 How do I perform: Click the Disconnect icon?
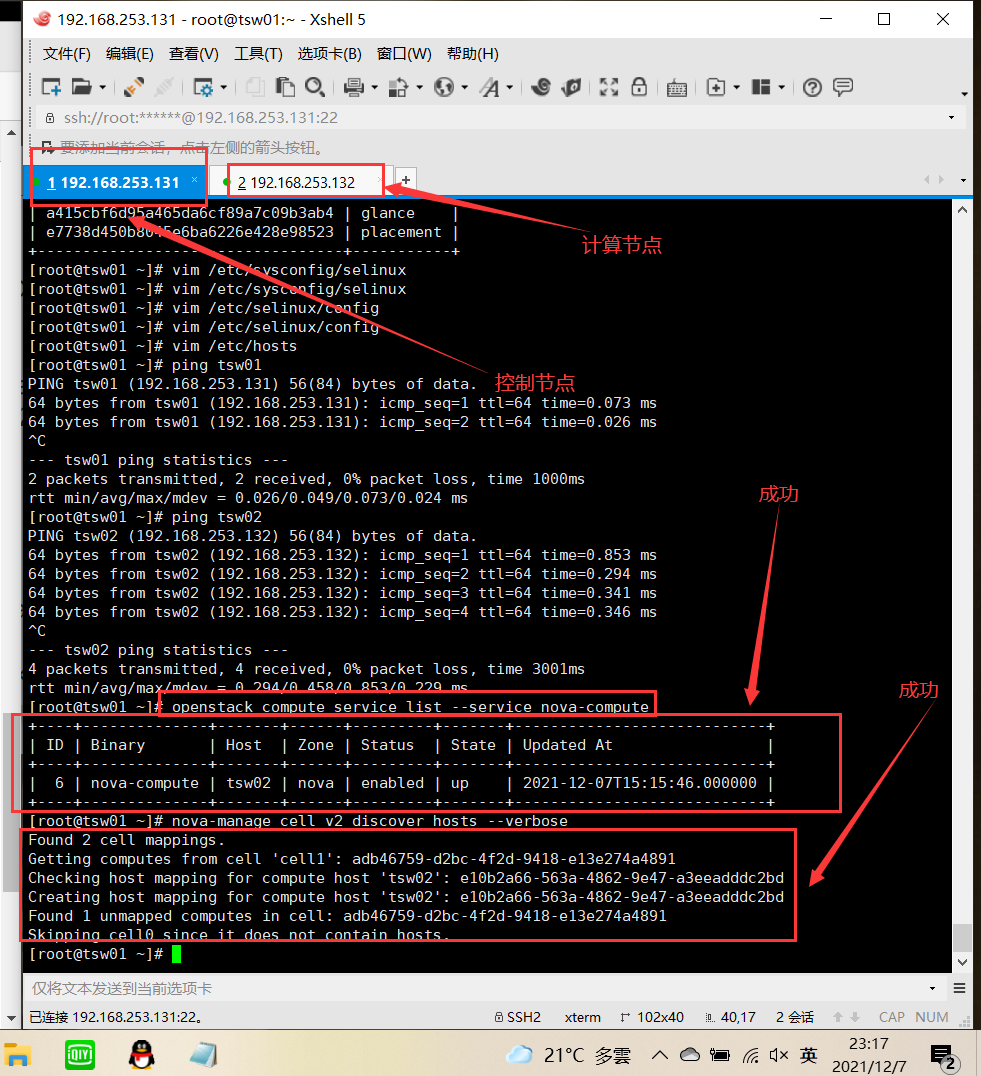click(163, 87)
